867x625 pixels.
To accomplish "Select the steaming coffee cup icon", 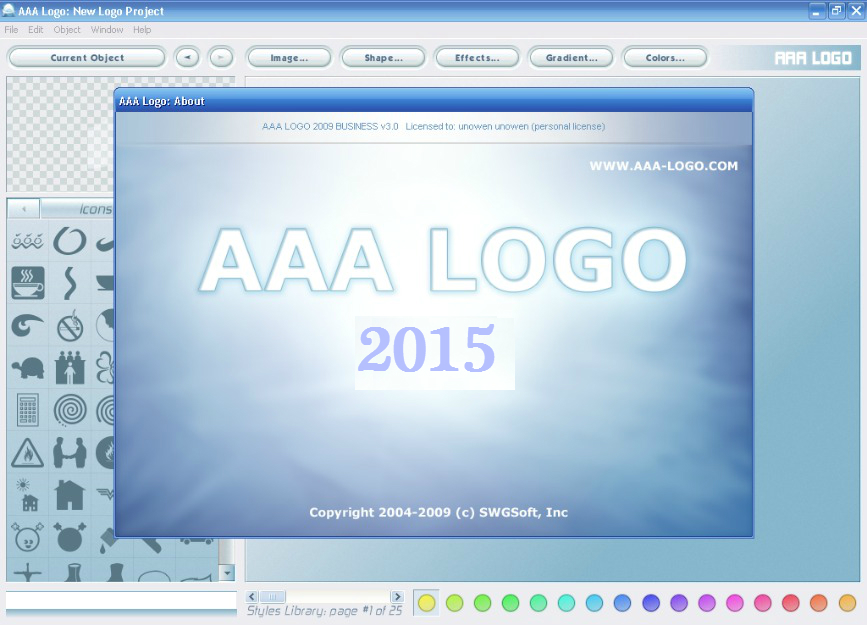I will [x=28, y=283].
